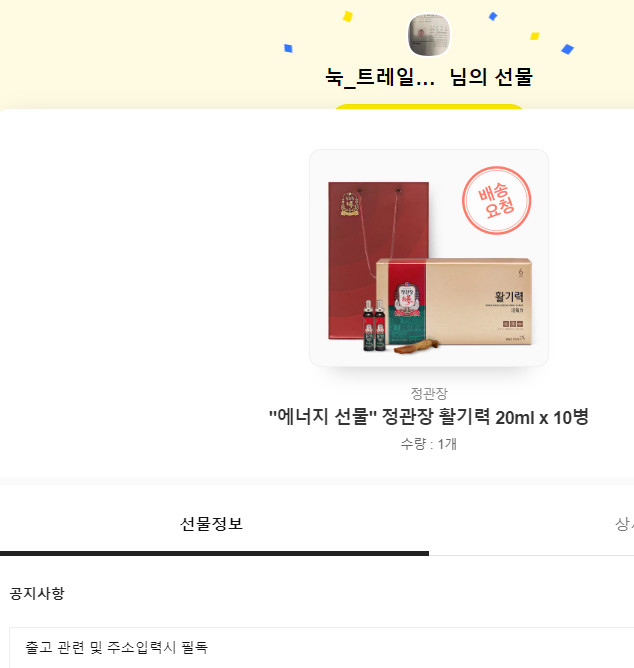
Task: Click the 활기력 gold gift box image
Action: coord(454,301)
